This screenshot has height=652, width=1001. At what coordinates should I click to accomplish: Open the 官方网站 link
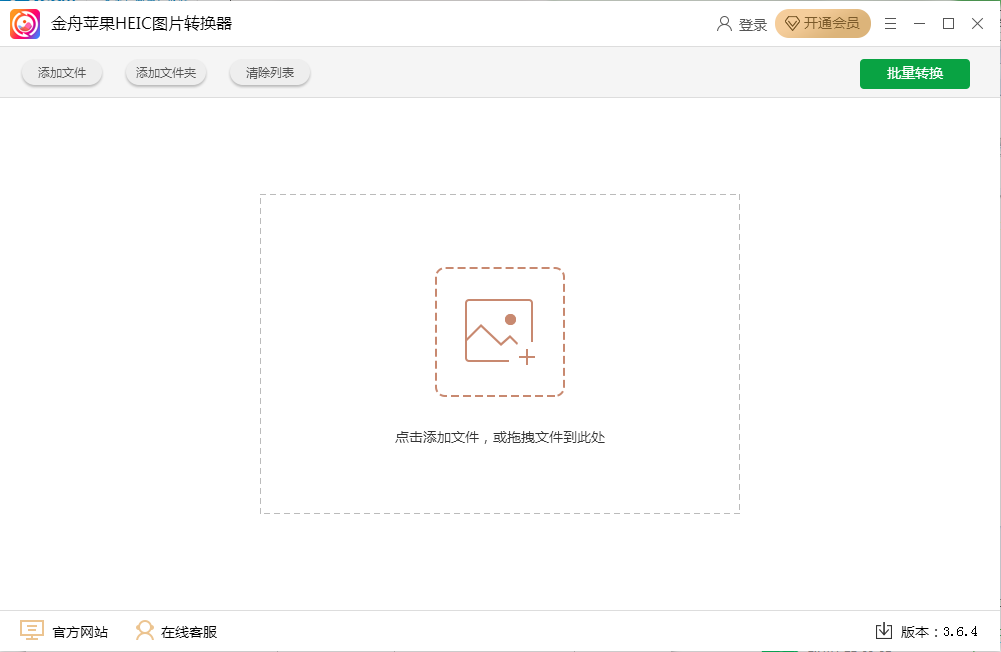click(80, 632)
